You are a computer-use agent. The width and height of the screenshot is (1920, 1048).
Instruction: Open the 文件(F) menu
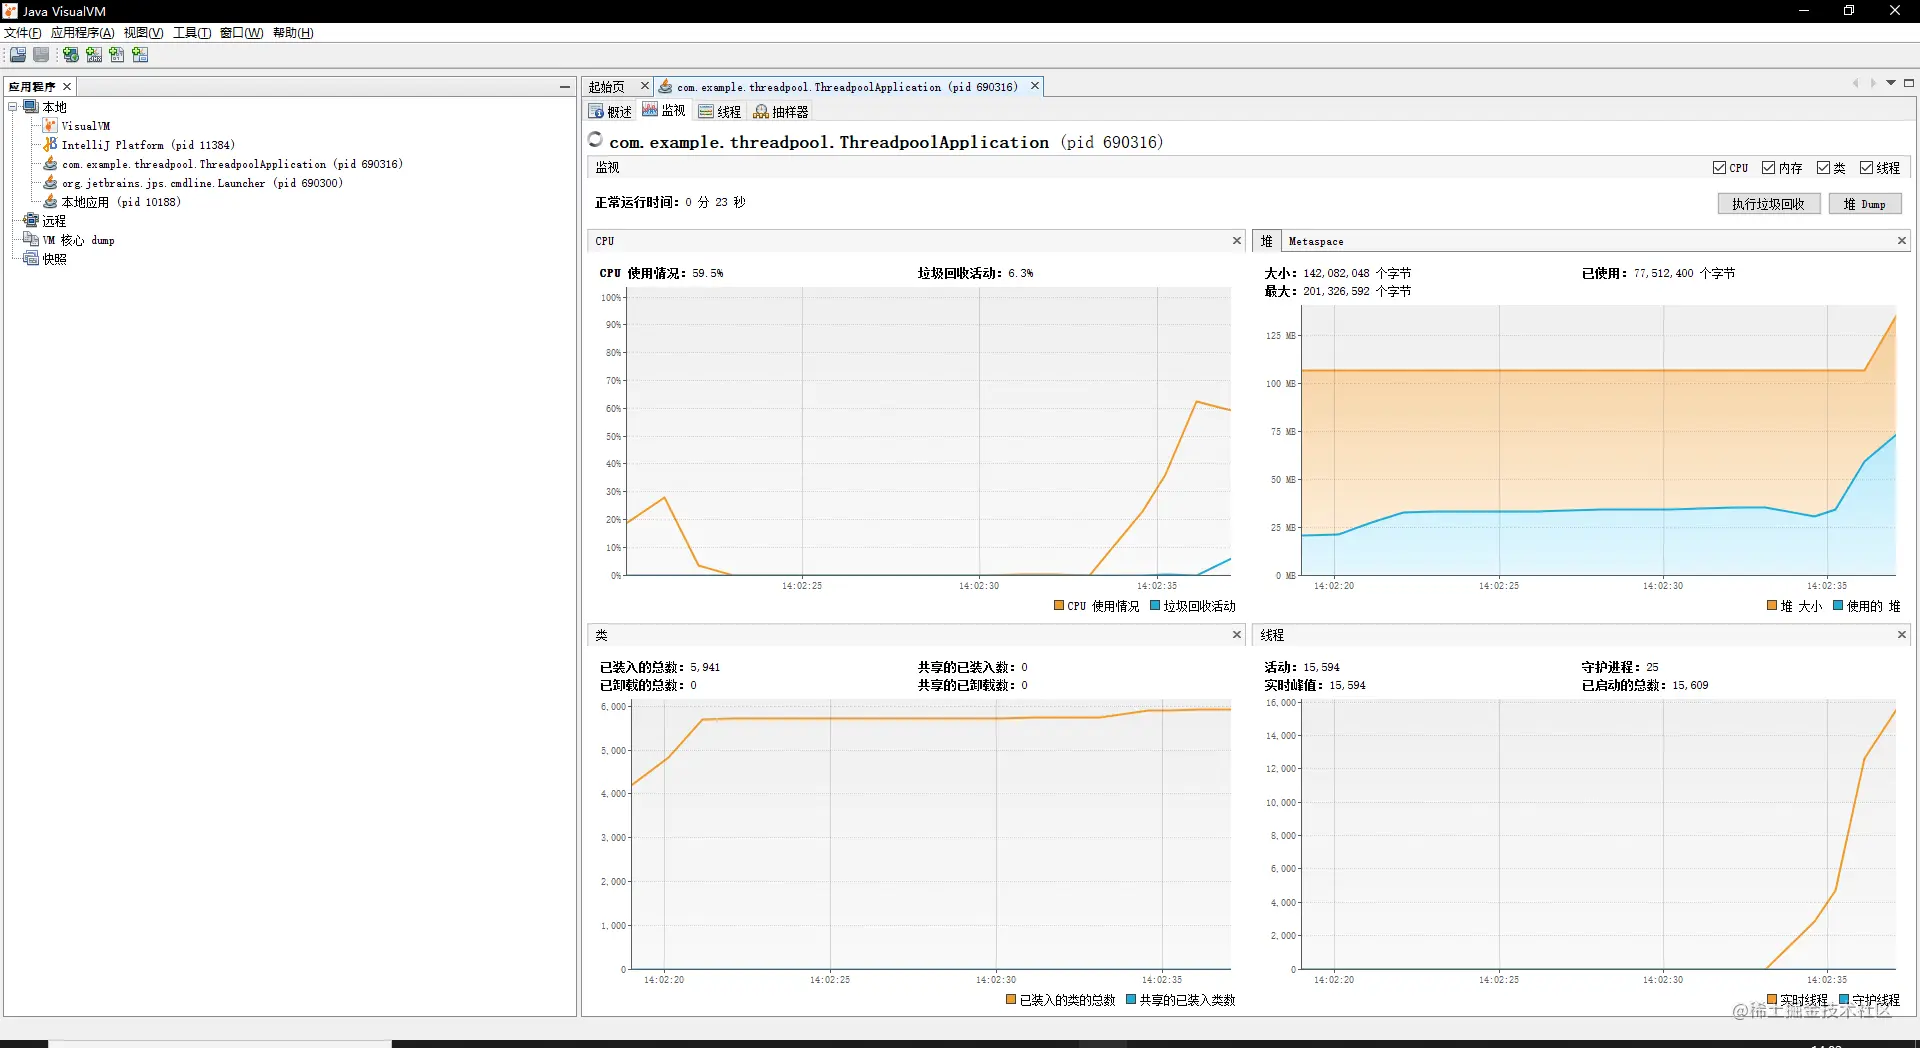(23, 33)
